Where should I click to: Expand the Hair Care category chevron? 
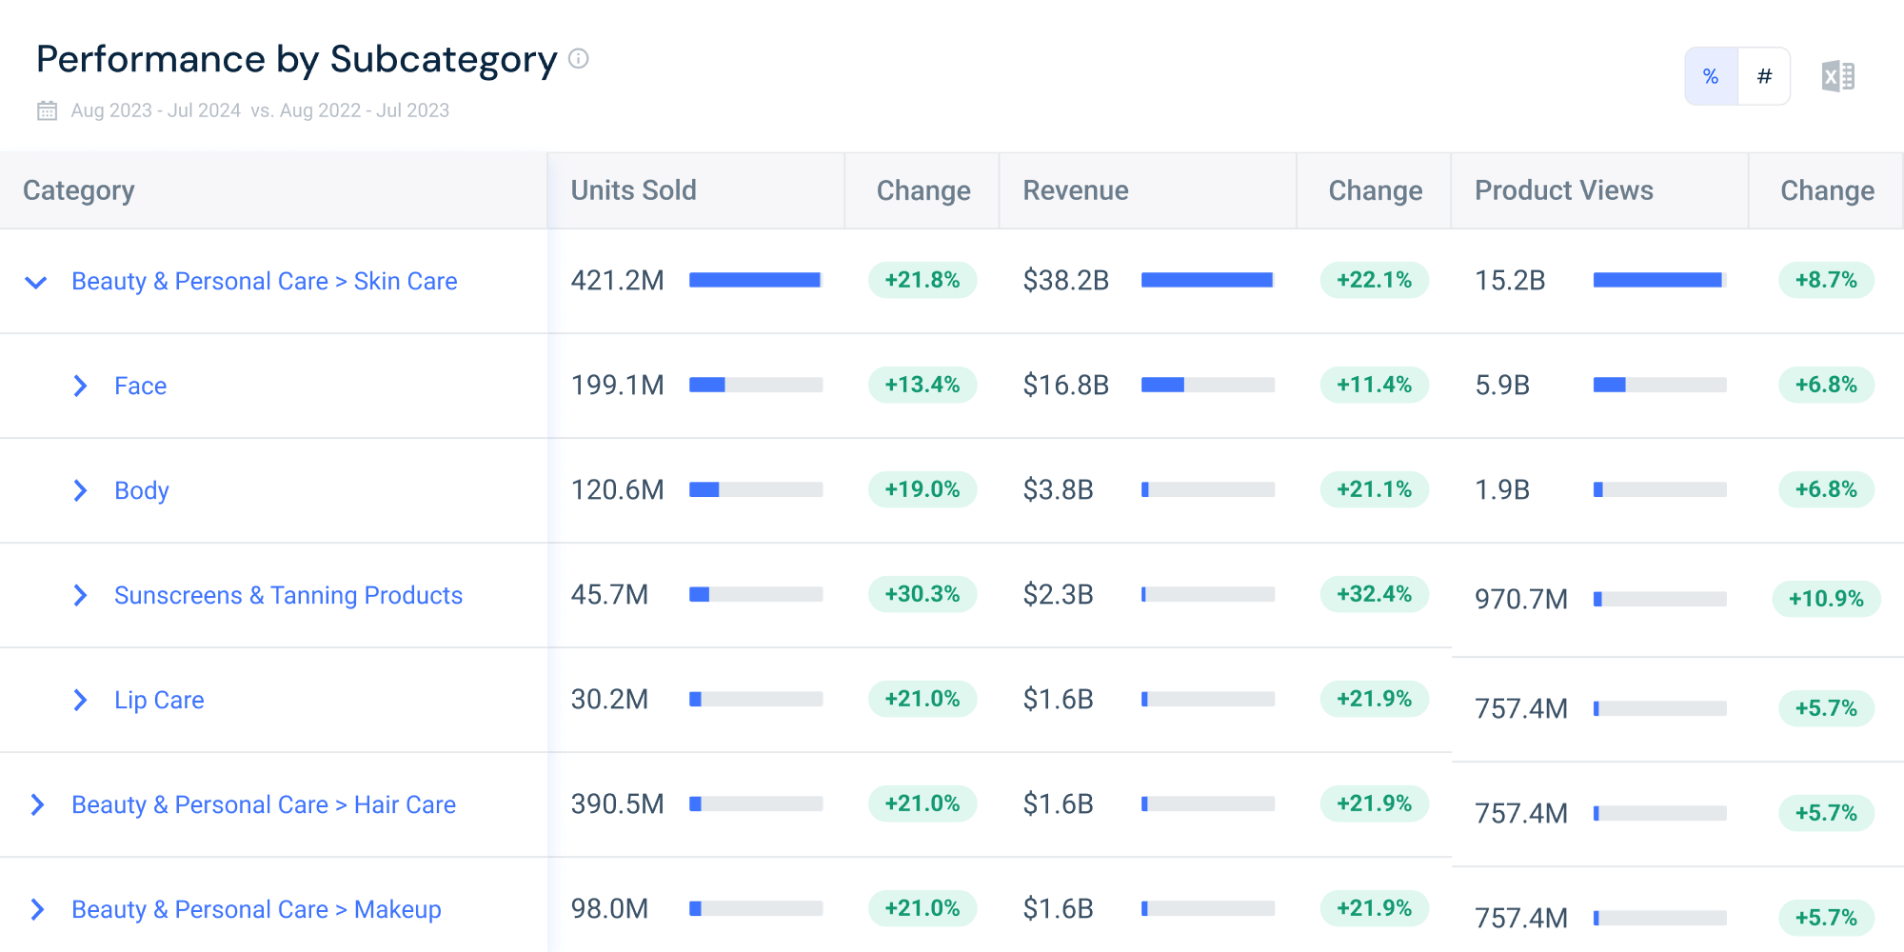pos(37,805)
